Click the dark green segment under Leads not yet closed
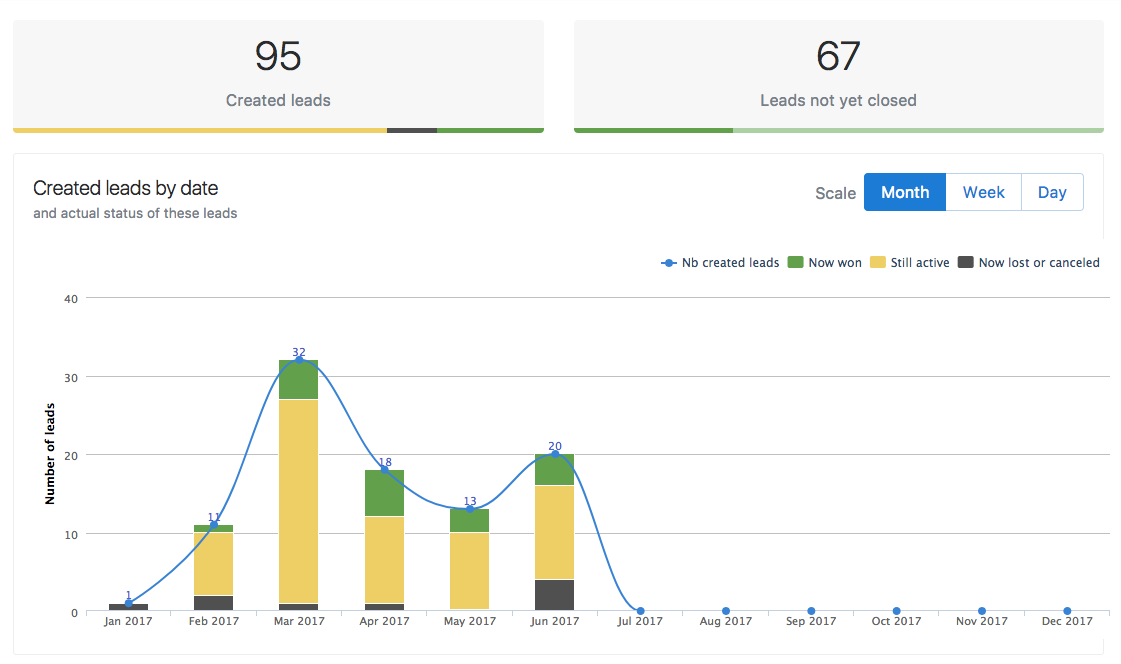The image size is (1121, 664). click(x=653, y=130)
